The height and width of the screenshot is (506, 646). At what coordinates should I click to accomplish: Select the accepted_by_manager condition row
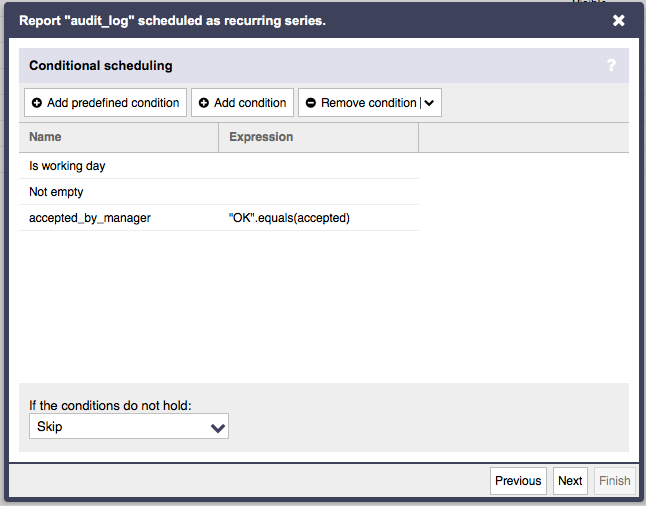coord(219,218)
